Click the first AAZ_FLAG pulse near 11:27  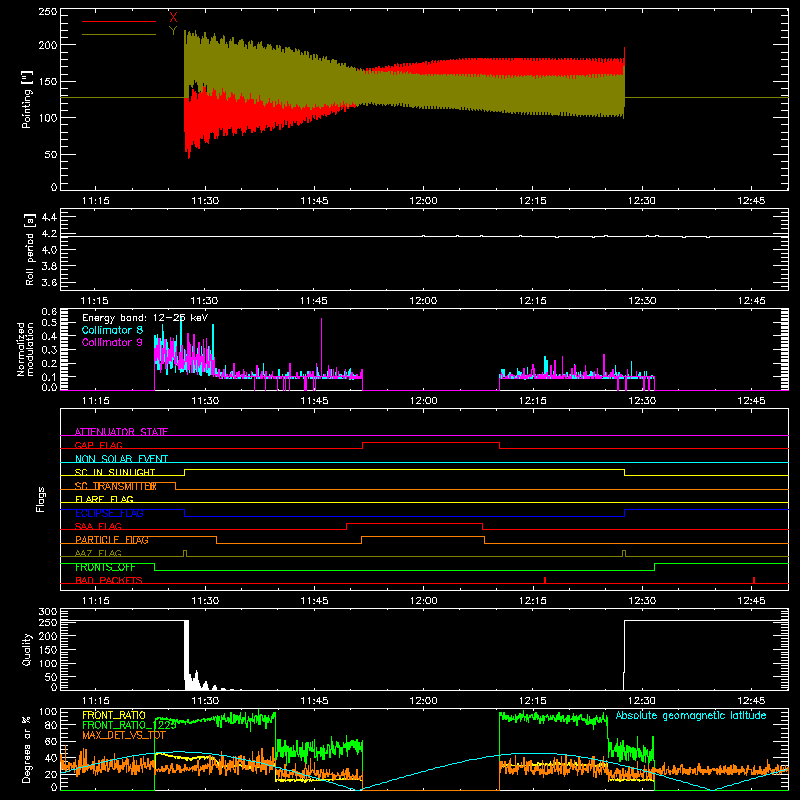[185, 553]
